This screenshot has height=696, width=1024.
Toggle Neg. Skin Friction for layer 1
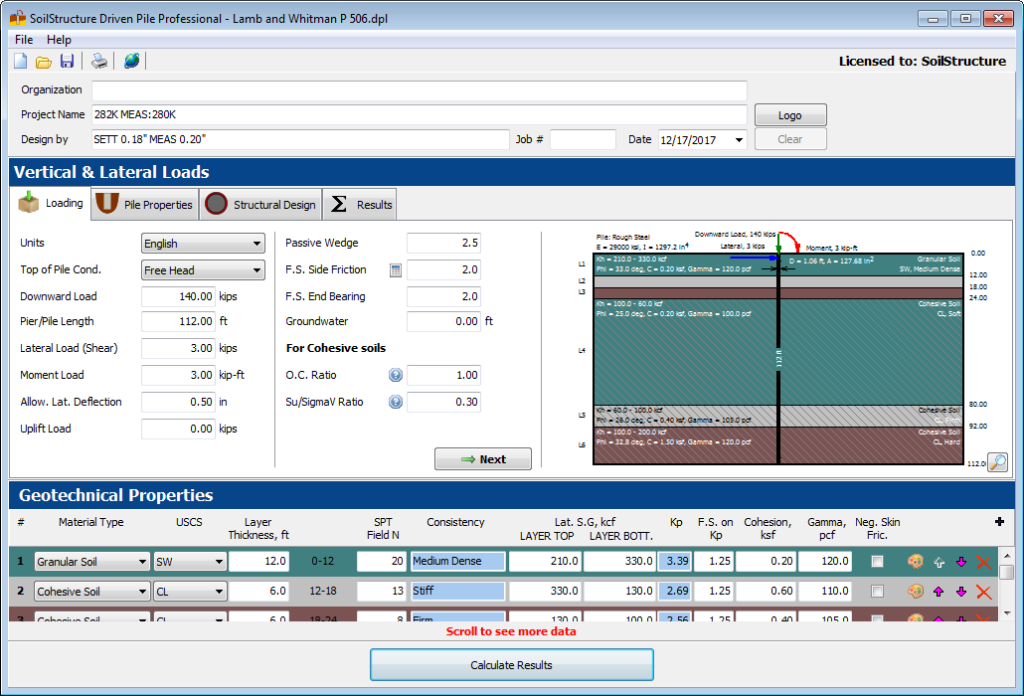pos(877,562)
